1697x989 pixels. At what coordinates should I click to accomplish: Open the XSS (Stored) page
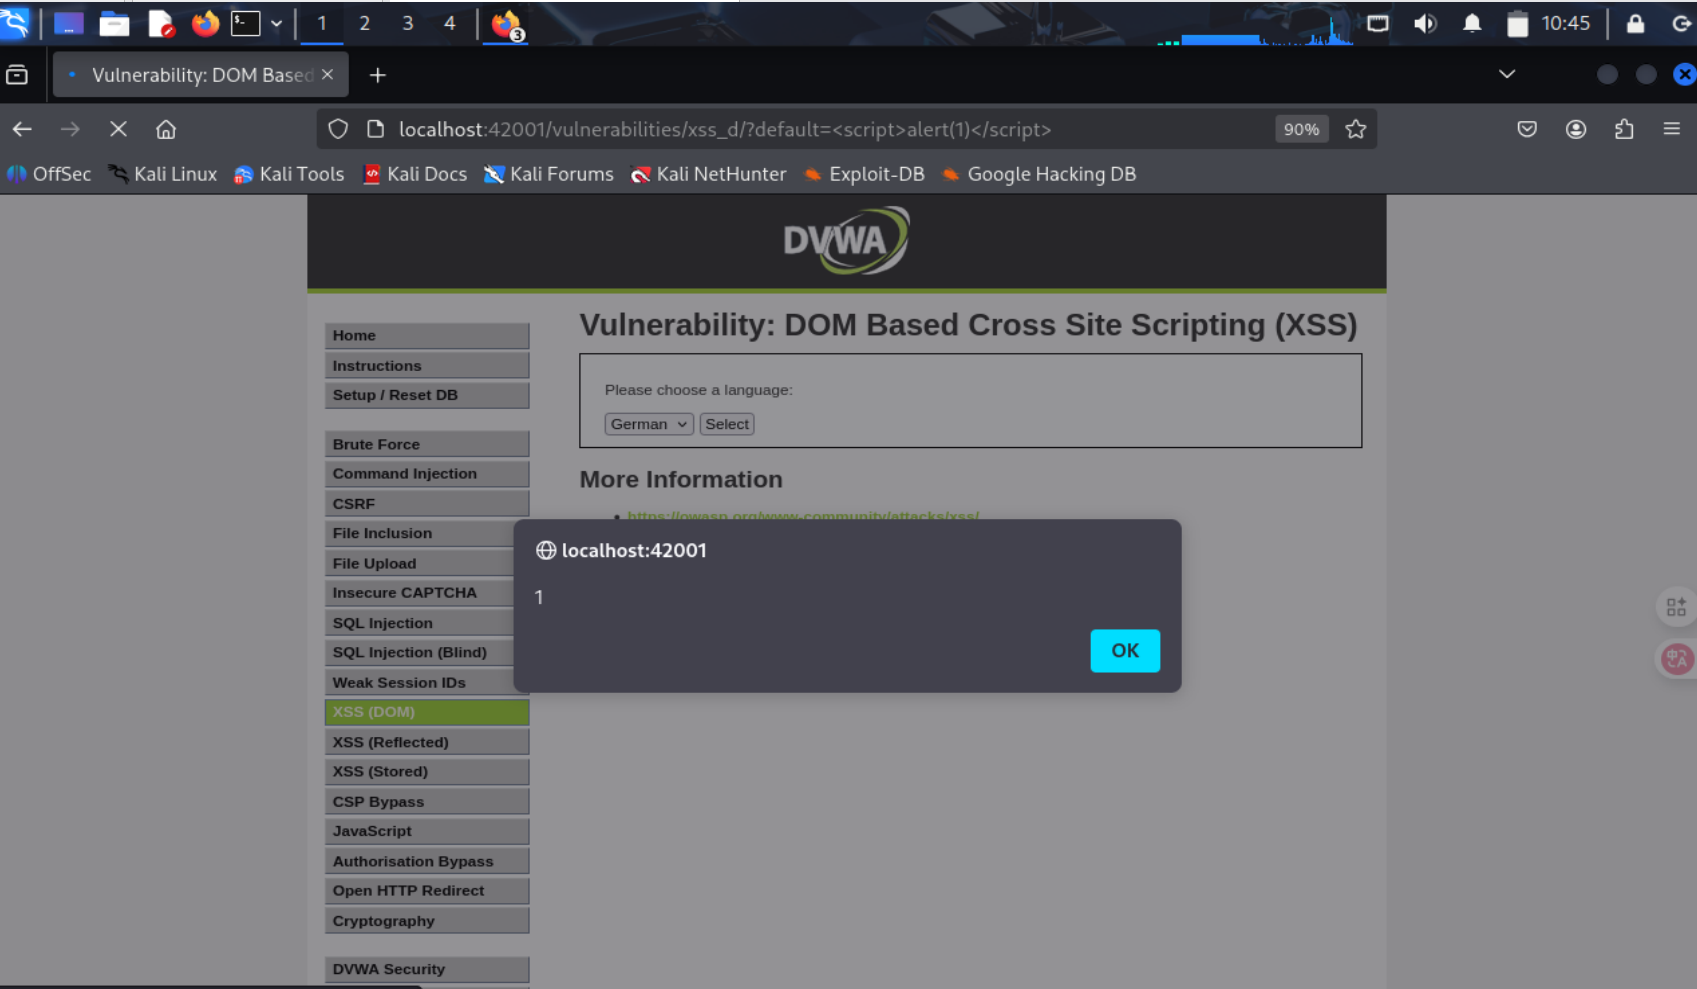tap(427, 772)
